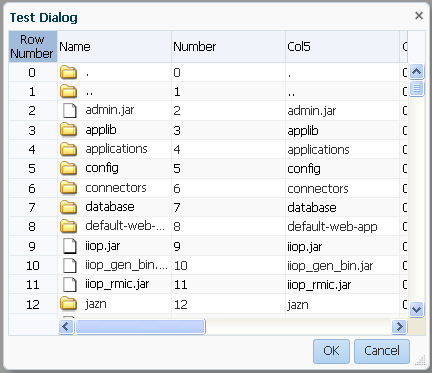Image resolution: width=432 pixels, height=373 pixels.
Task: Select database in Name column
Action: pyautogui.click(x=110, y=207)
